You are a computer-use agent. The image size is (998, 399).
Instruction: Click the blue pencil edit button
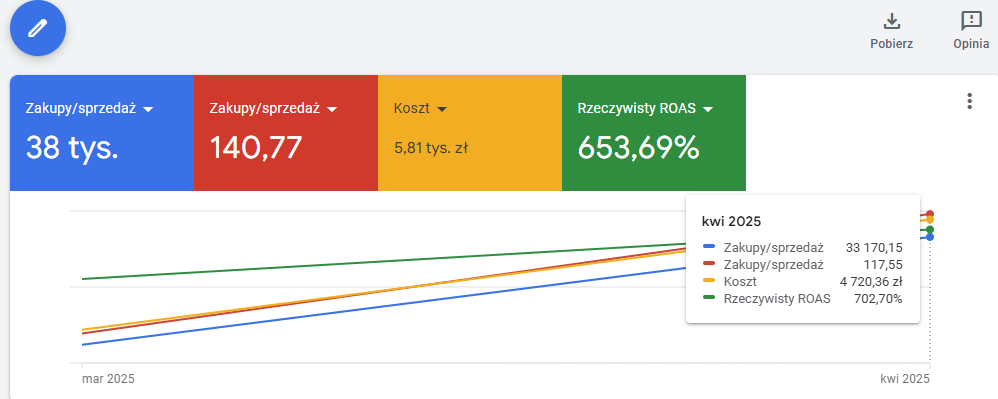[38, 28]
